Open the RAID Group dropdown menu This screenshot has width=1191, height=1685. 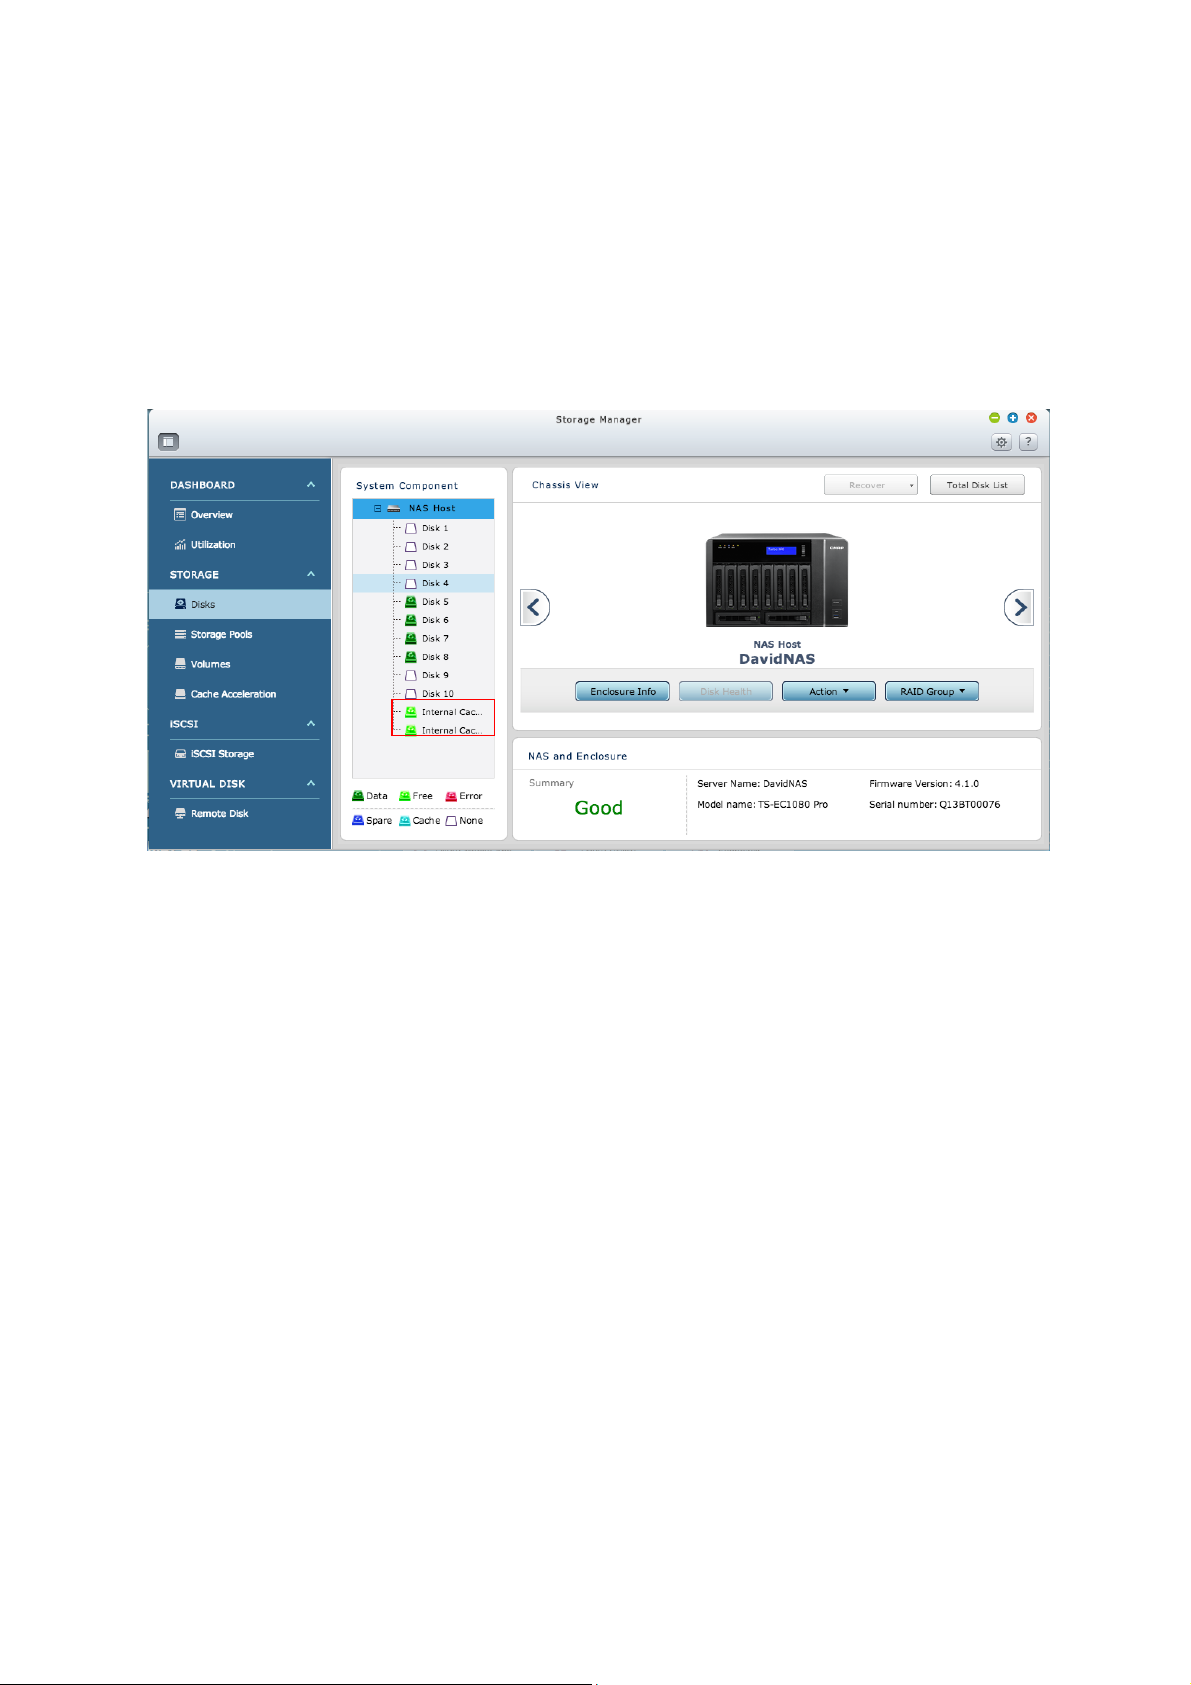932,691
